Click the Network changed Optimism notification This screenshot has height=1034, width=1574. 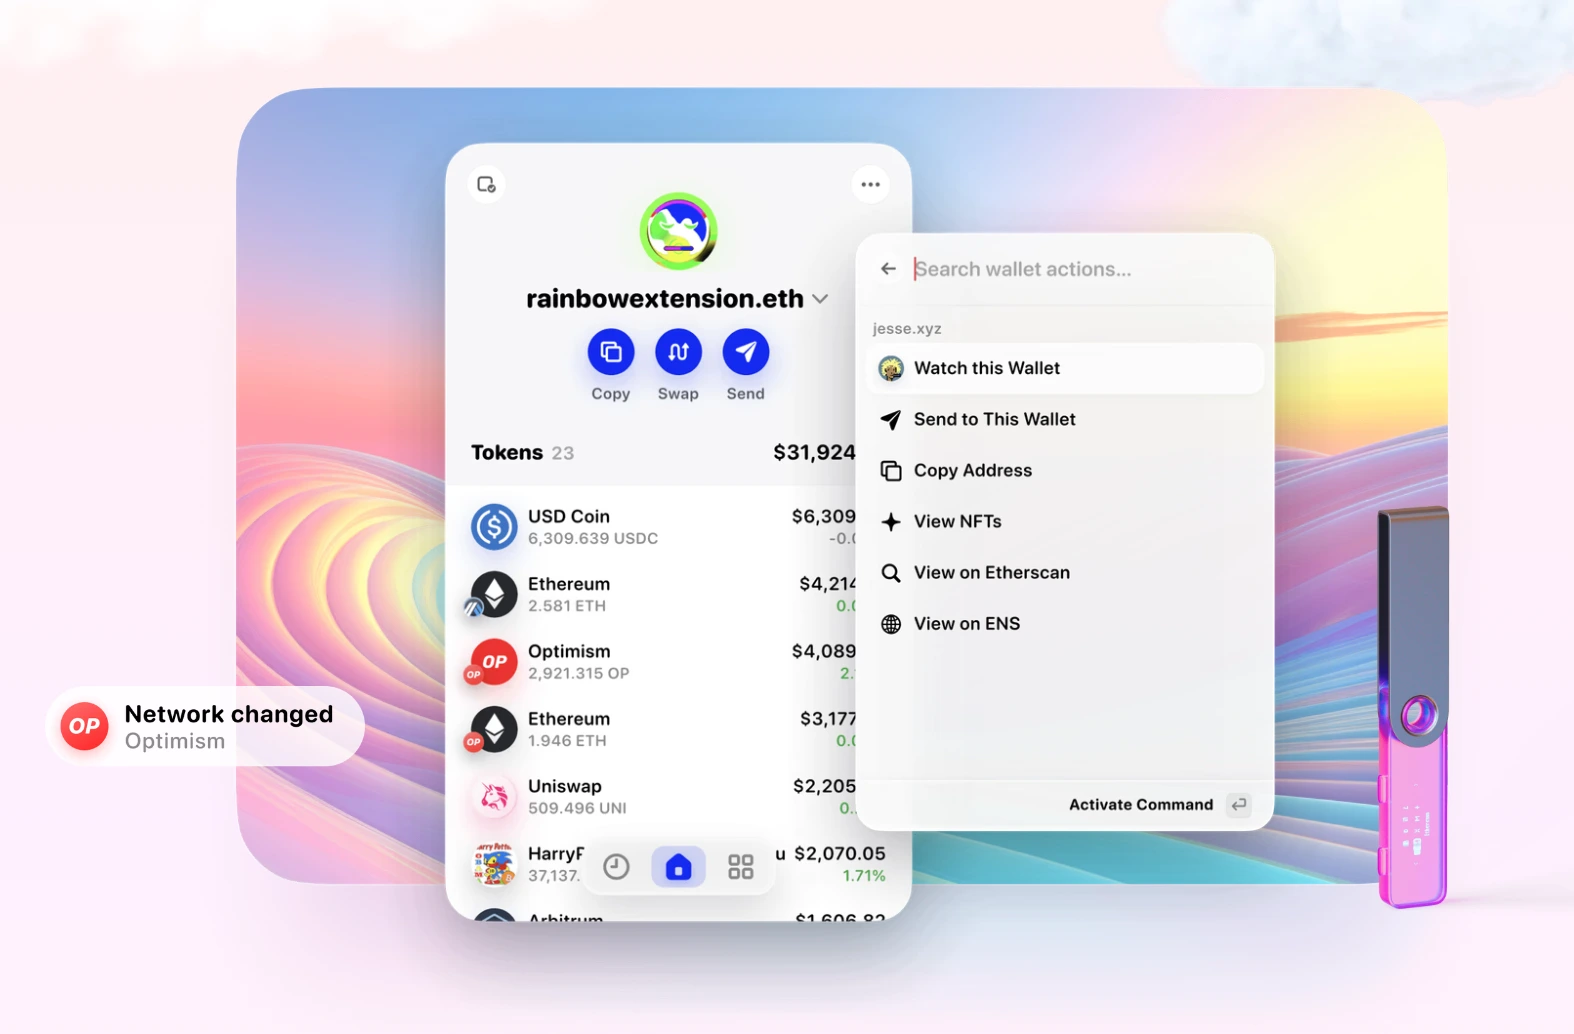205,726
